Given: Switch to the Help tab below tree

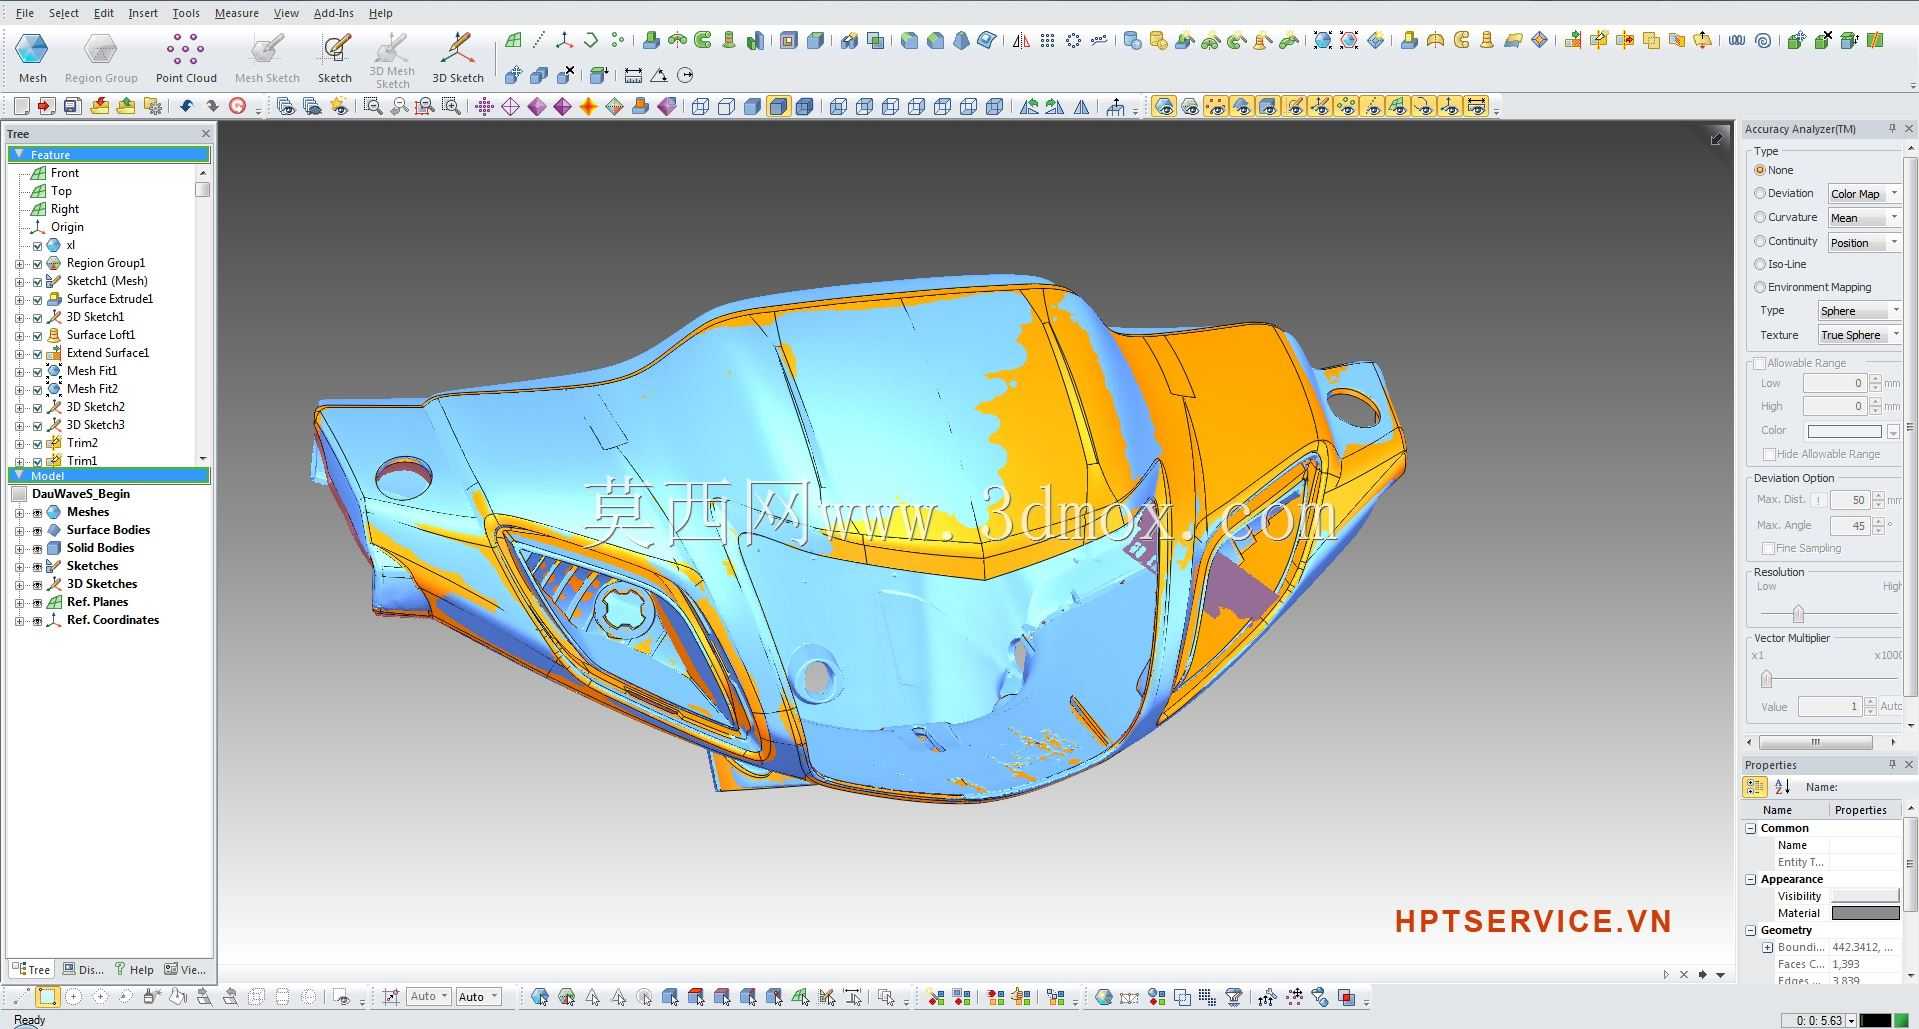Looking at the screenshot, I should point(134,969).
